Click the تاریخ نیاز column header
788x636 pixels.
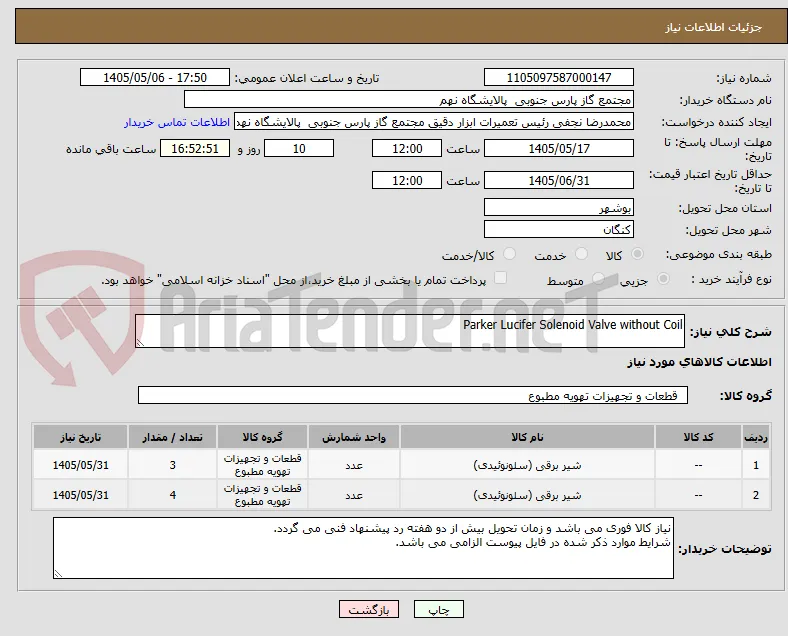coord(80,437)
